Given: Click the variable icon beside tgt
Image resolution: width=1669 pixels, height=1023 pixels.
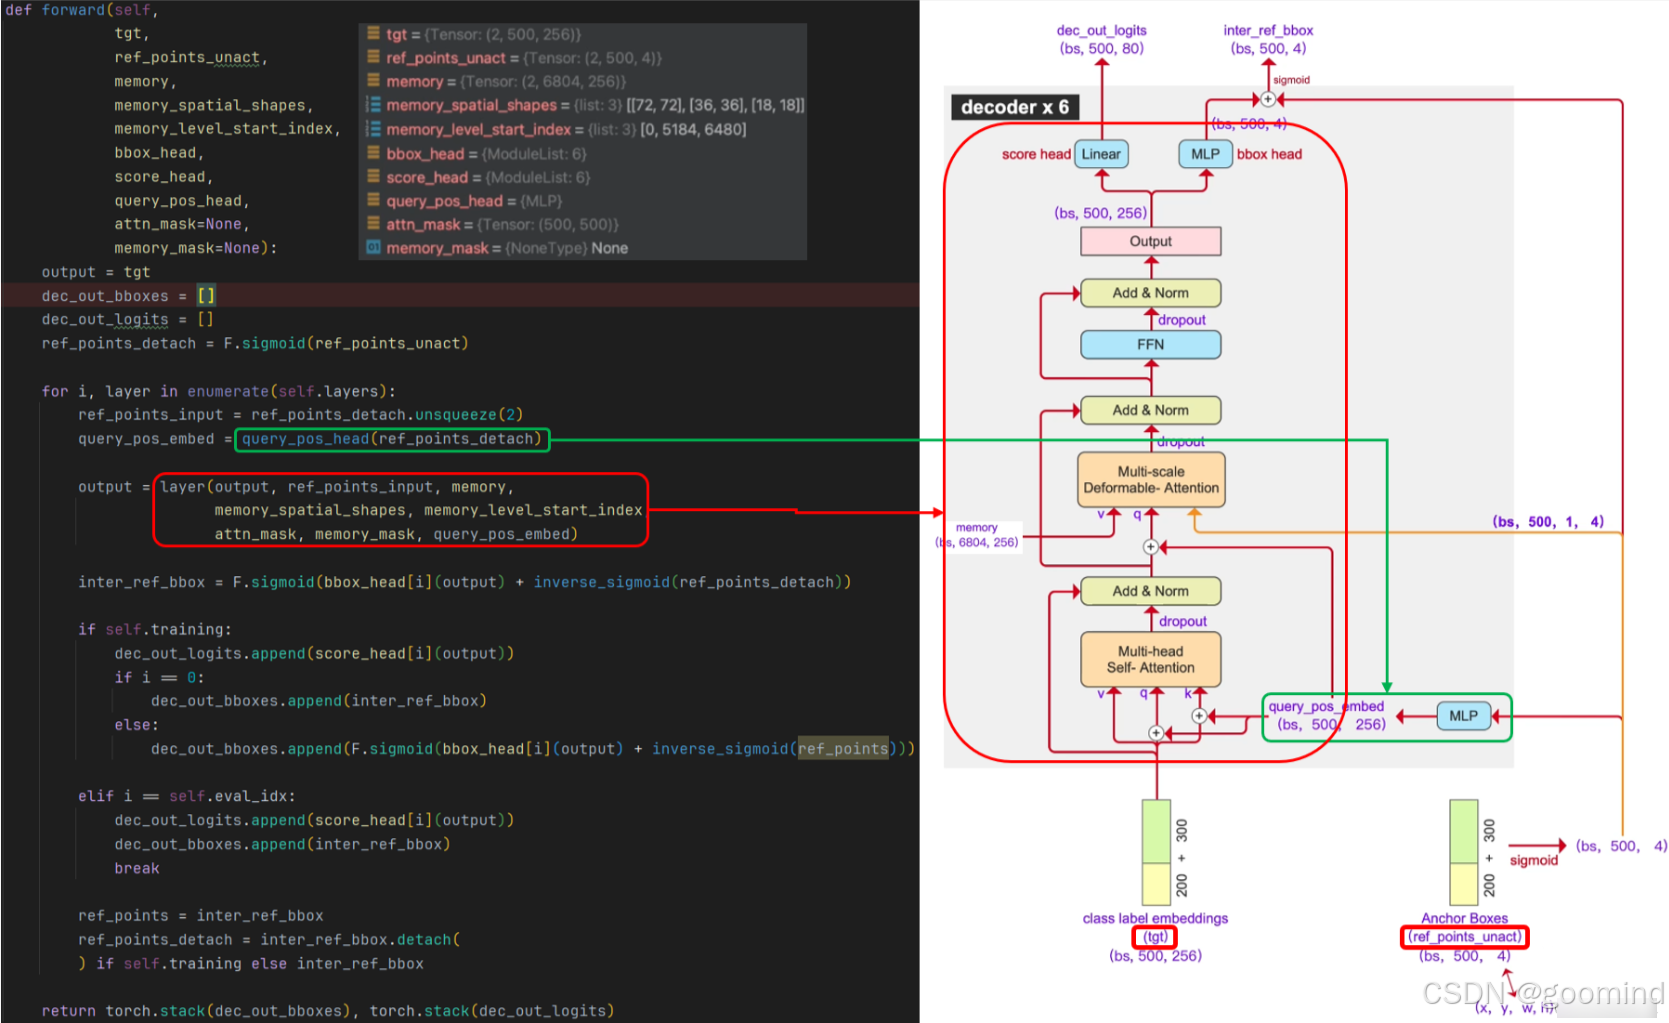Looking at the screenshot, I should click(373, 33).
